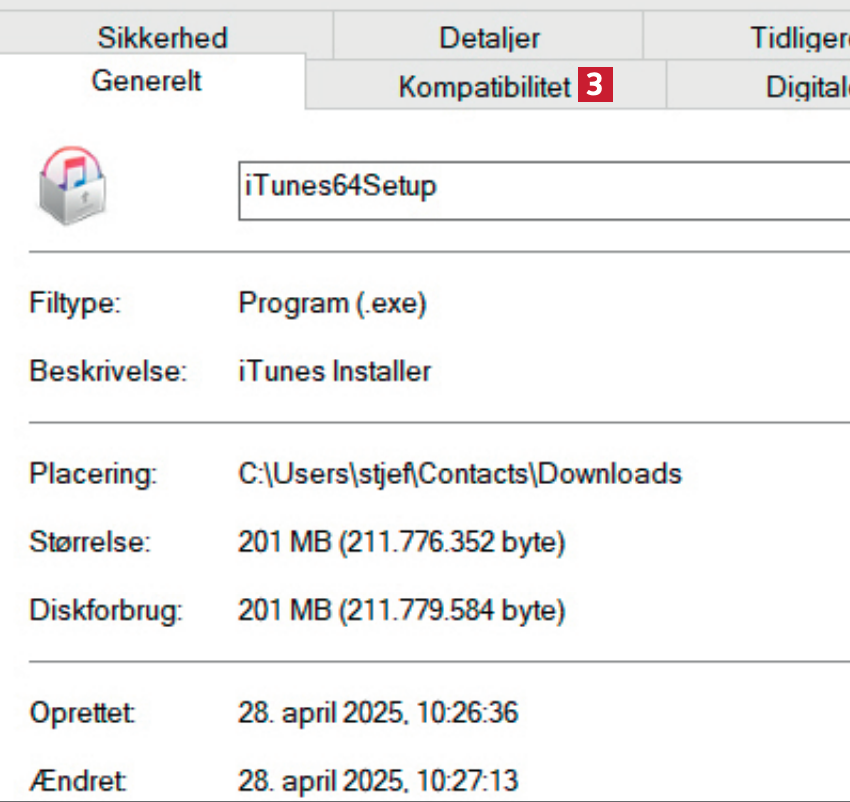The image size is (850, 802).
Task: Click the 211.776.352 byte size value
Action: coord(401,543)
